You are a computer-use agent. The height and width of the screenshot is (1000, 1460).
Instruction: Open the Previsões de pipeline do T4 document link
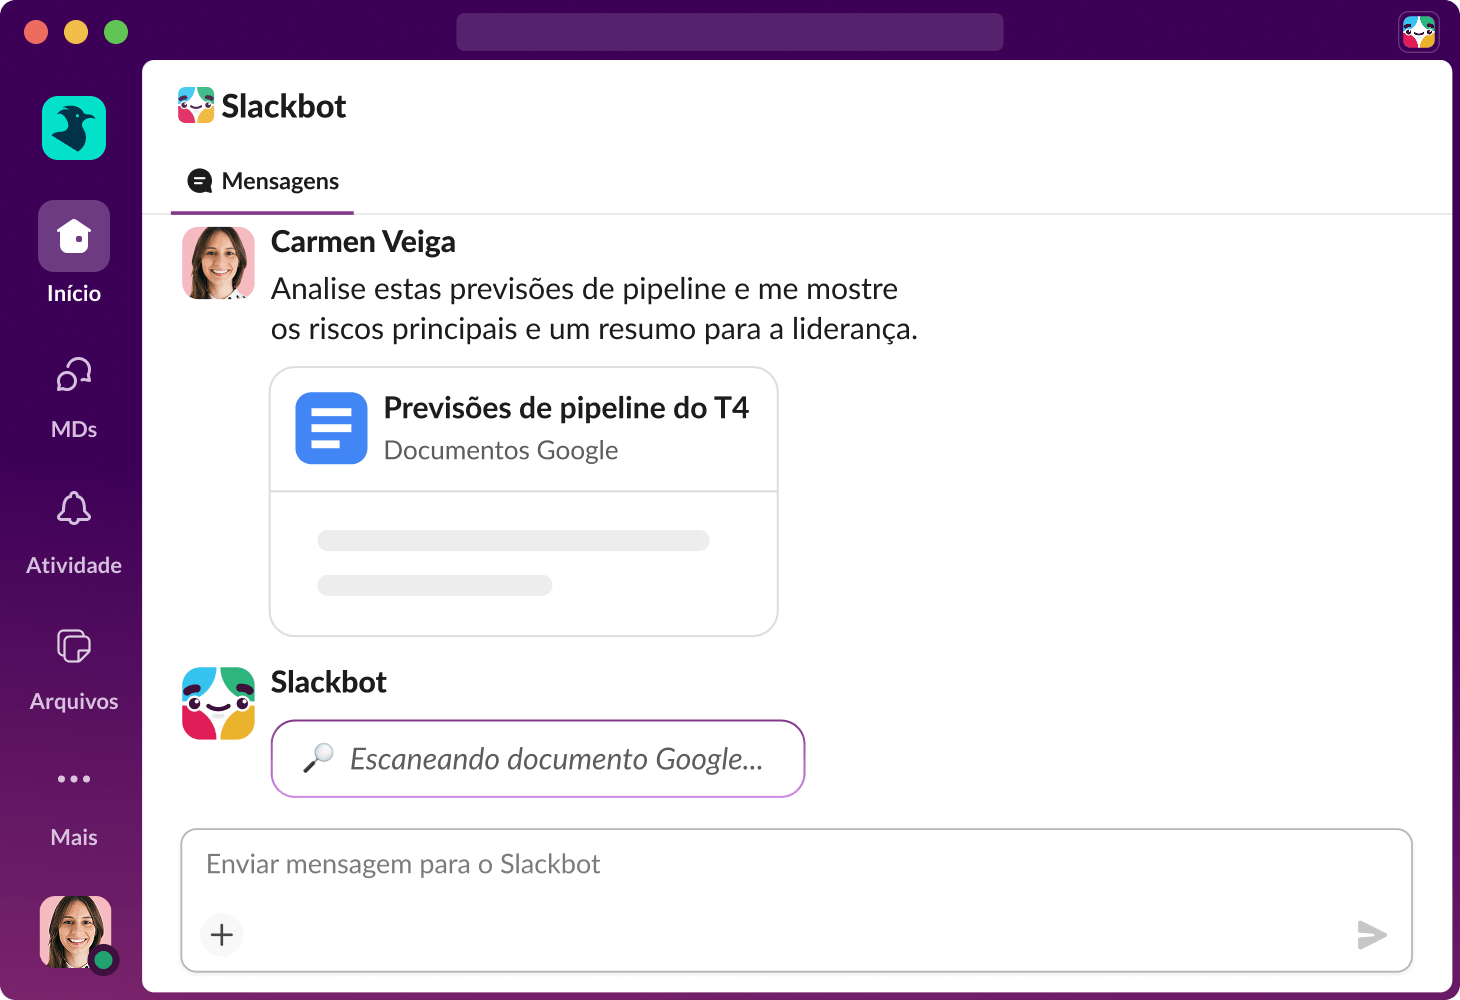(567, 408)
